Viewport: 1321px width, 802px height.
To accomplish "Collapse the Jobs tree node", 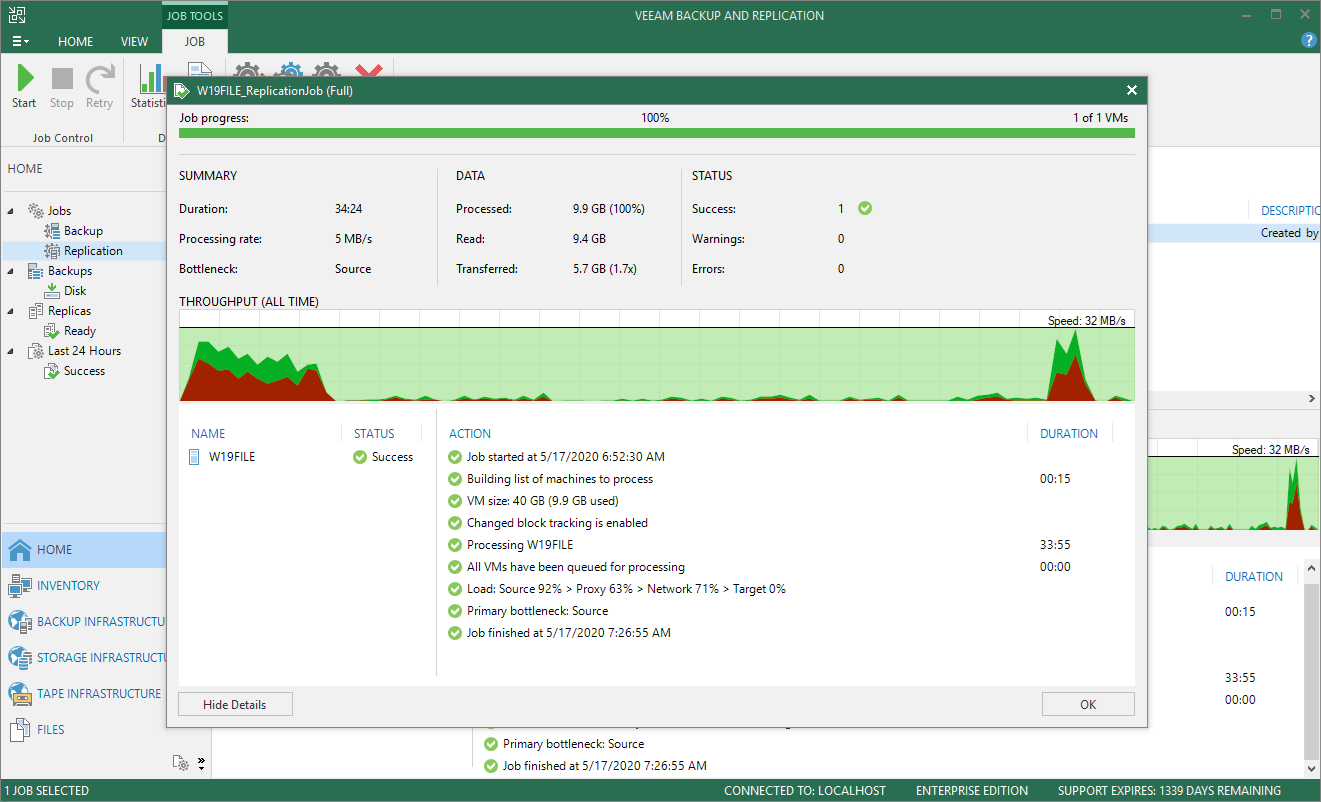I will tap(11, 211).
